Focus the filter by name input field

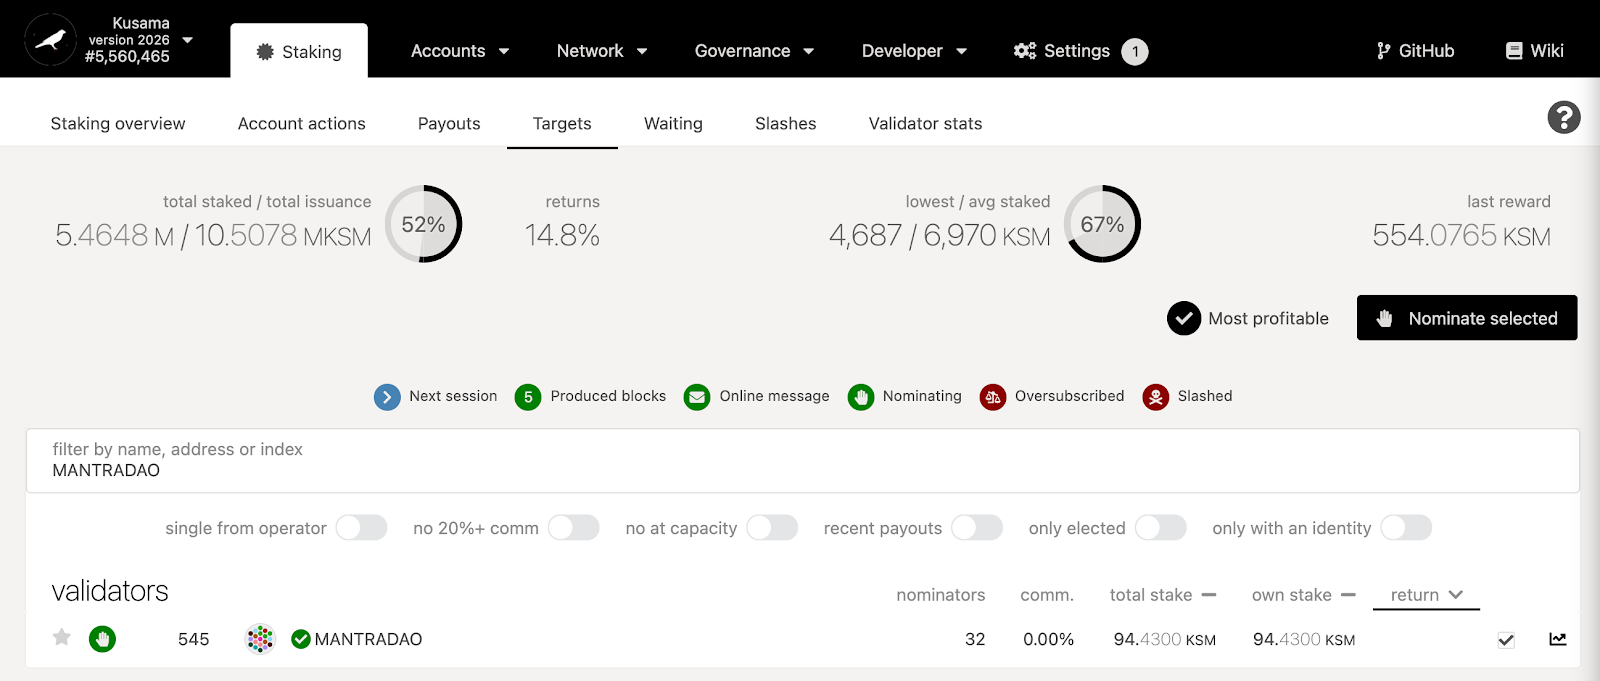click(x=803, y=461)
